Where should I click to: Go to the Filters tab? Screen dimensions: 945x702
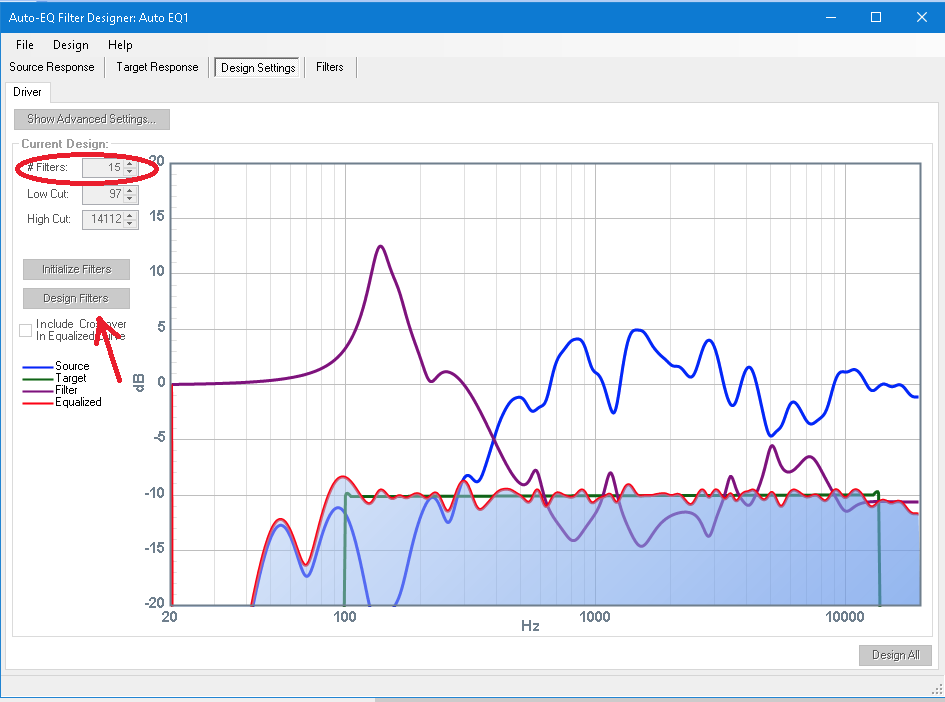pos(329,68)
